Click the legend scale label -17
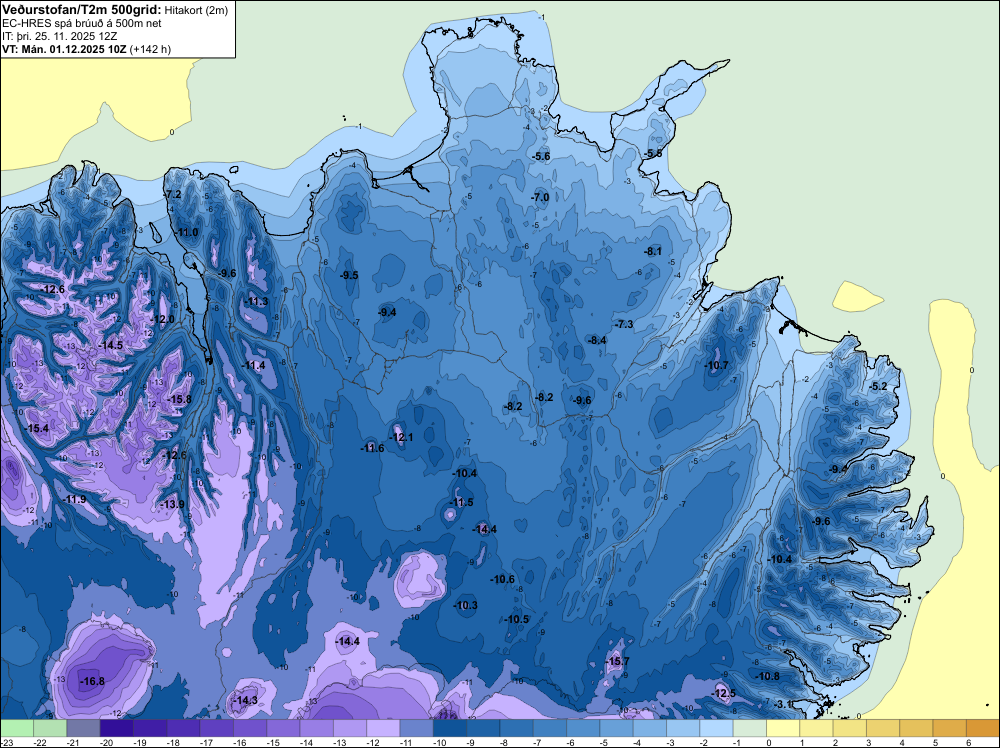1000x748 pixels. 206,742
